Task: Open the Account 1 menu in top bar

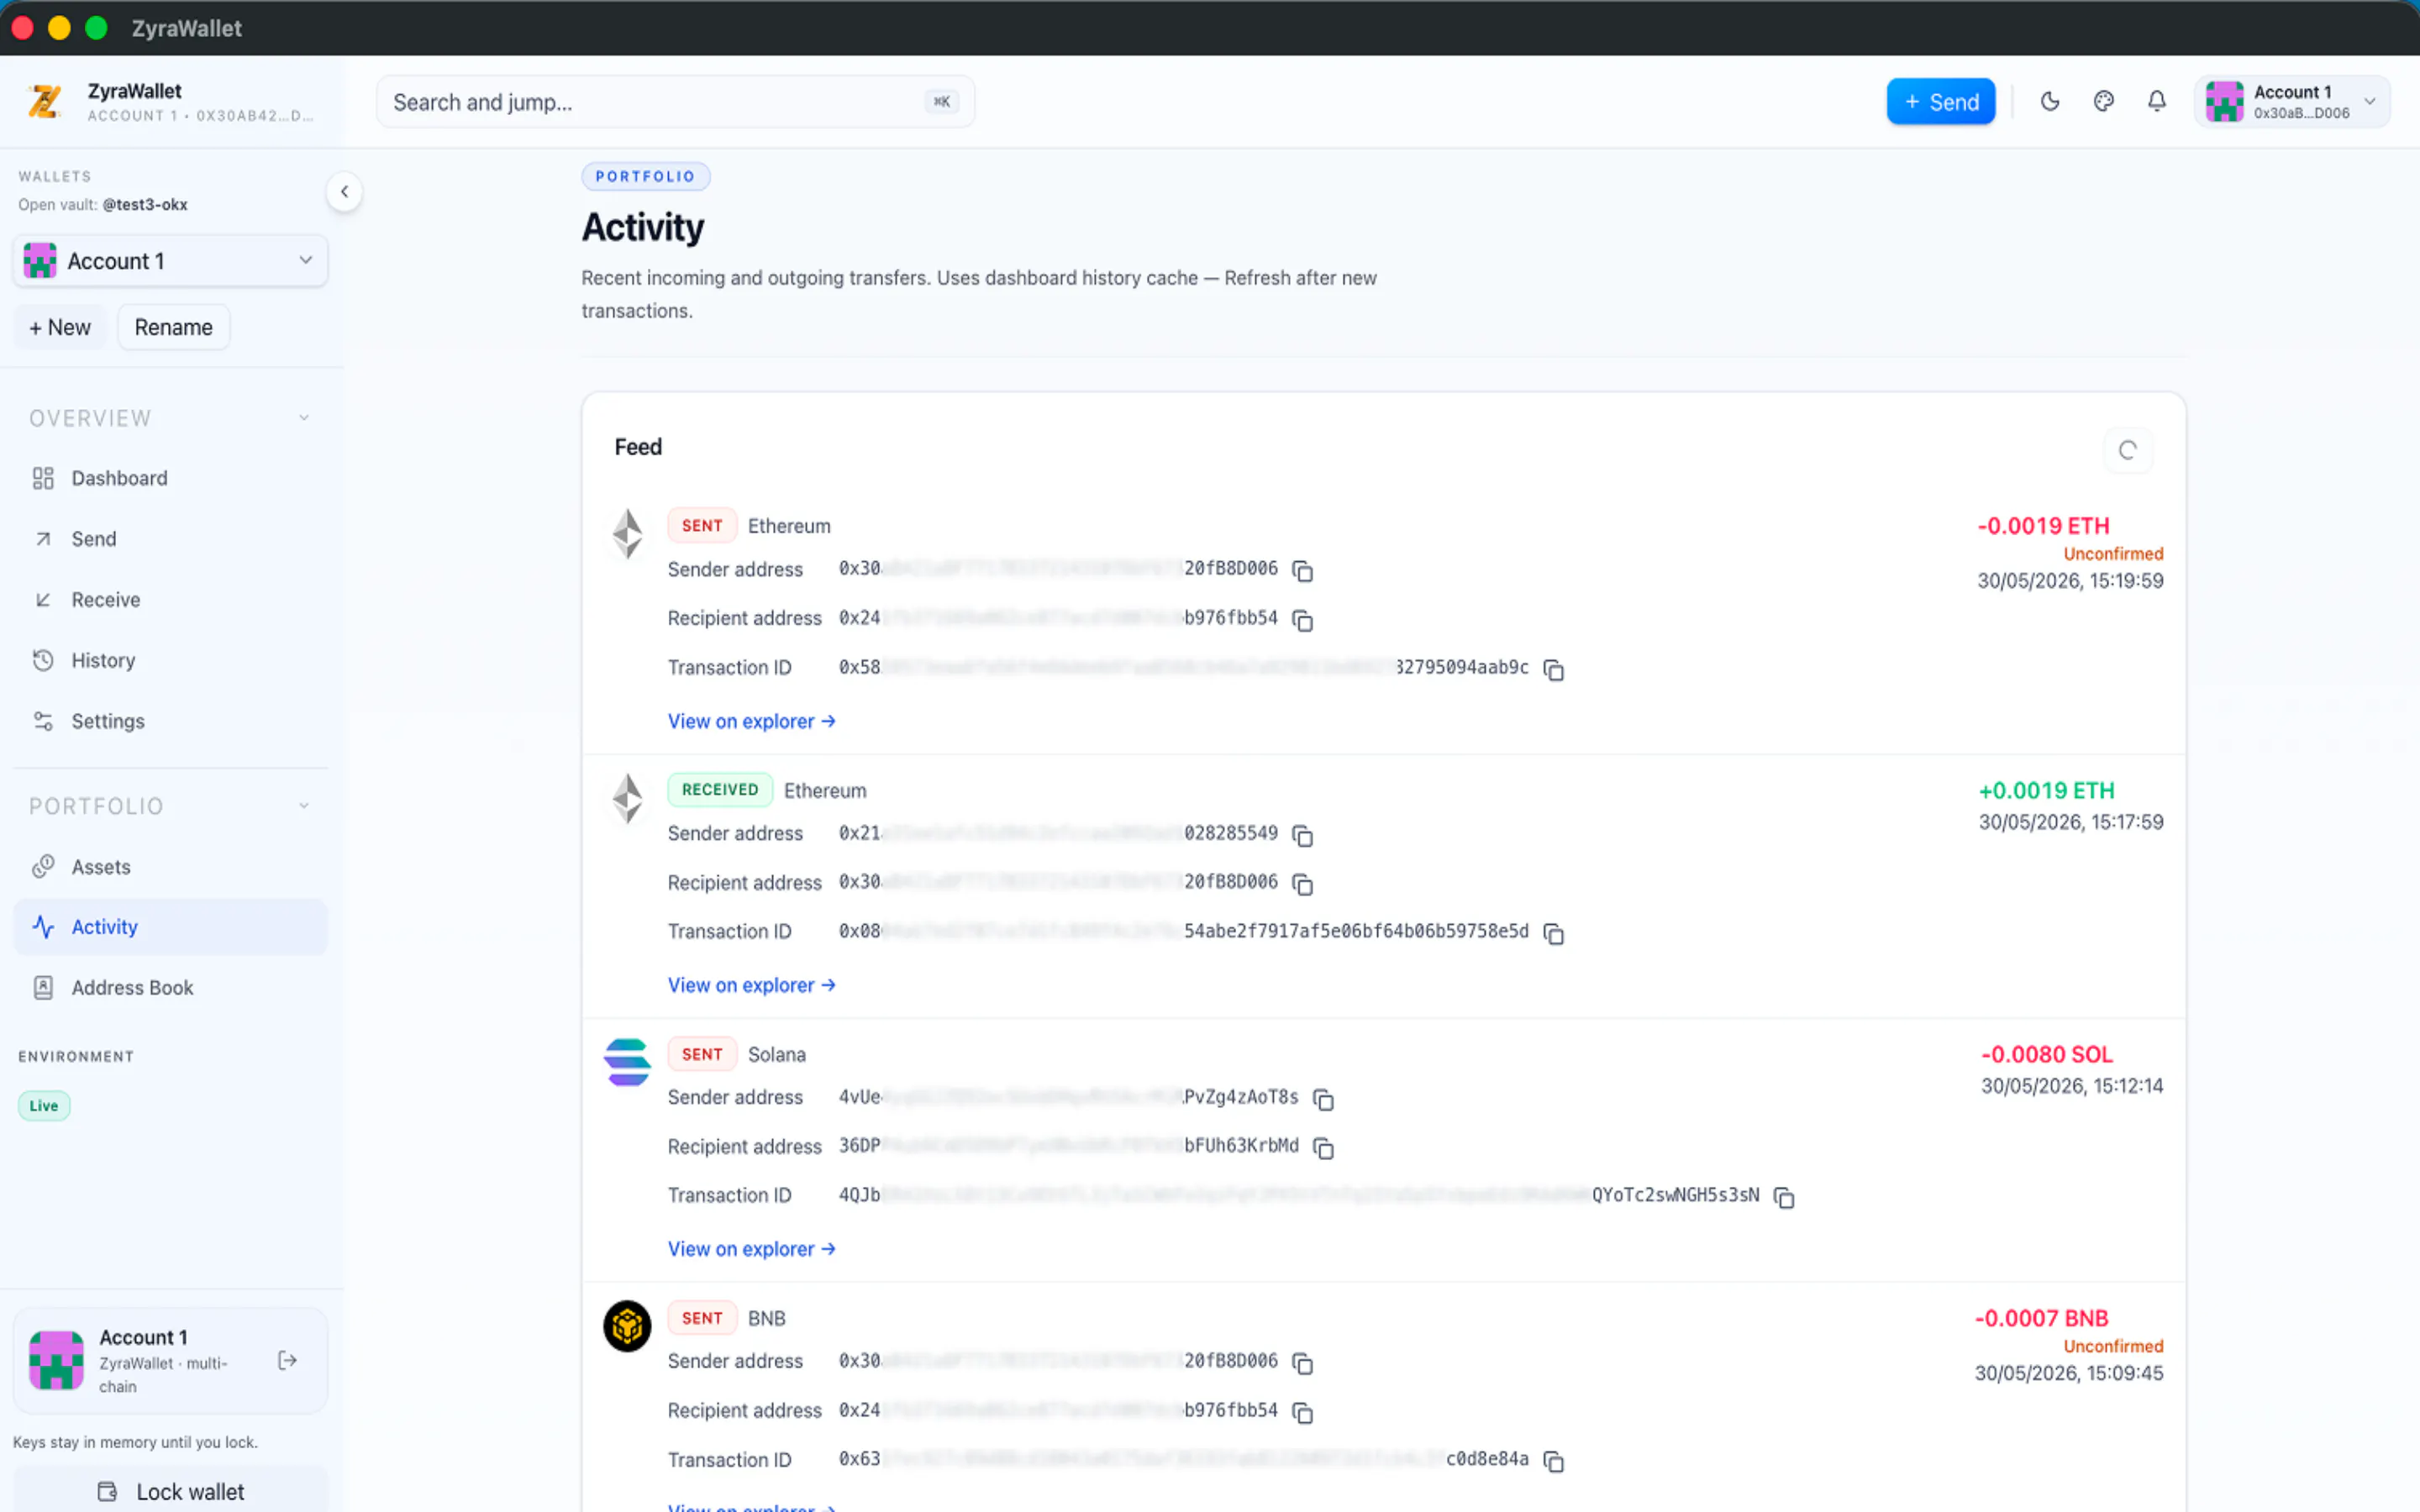Action: coord(2291,101)
